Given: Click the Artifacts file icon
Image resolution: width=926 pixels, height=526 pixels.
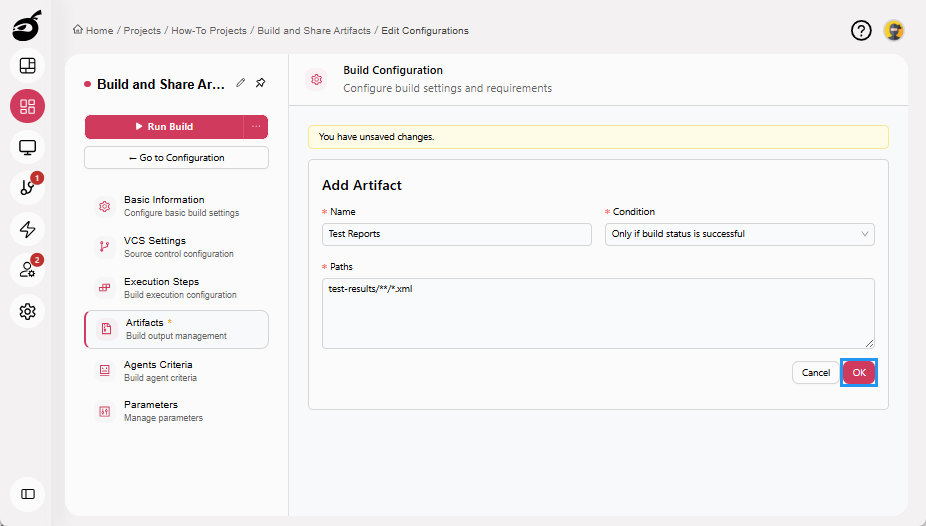Looking at the screenshot, I should pyautogui.click(x=106, y=329).
